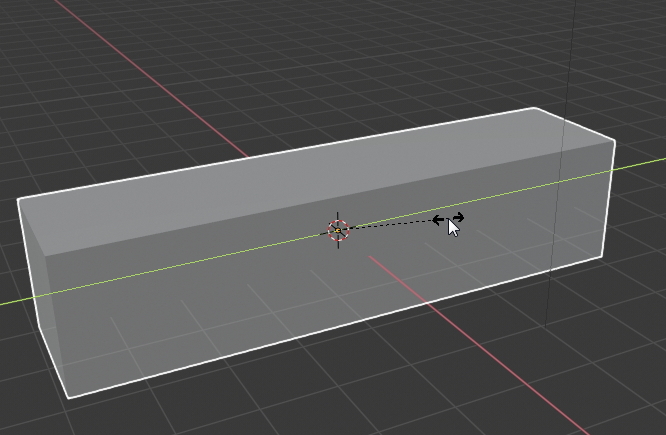
Task: Click the orange origin dot inside 3D cursor
Action: coord(338,231)
